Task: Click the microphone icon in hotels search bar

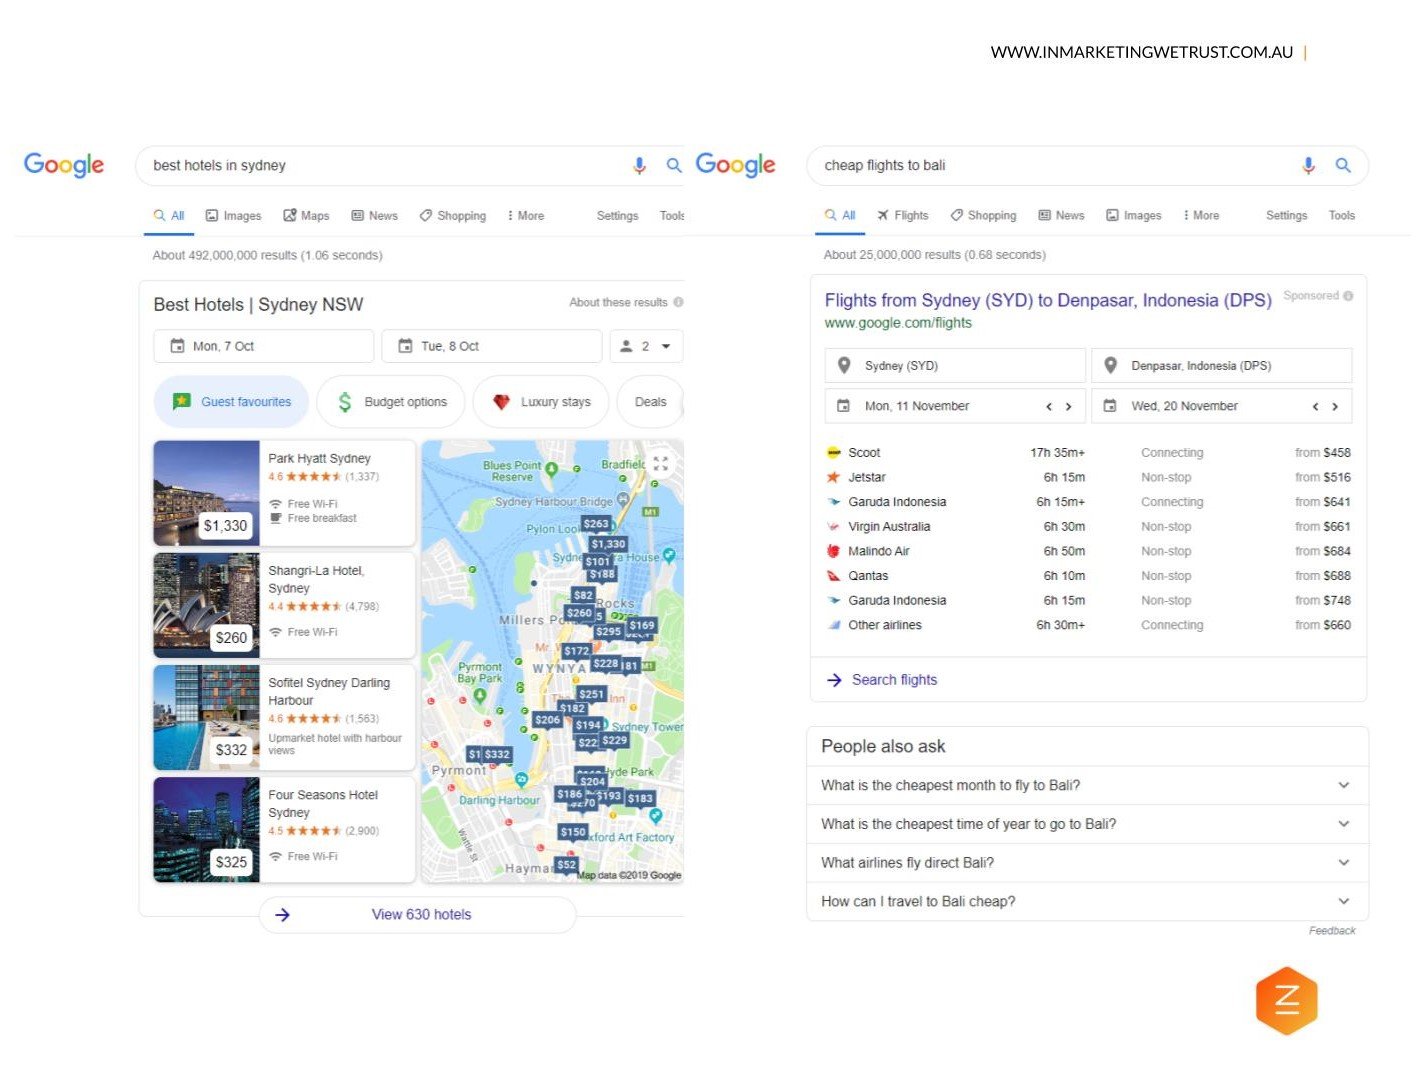Action: 639,166
